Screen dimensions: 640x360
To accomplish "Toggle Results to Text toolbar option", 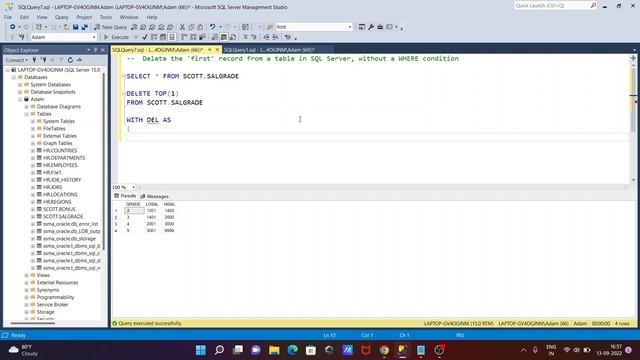I will click(x=215, y=37).
